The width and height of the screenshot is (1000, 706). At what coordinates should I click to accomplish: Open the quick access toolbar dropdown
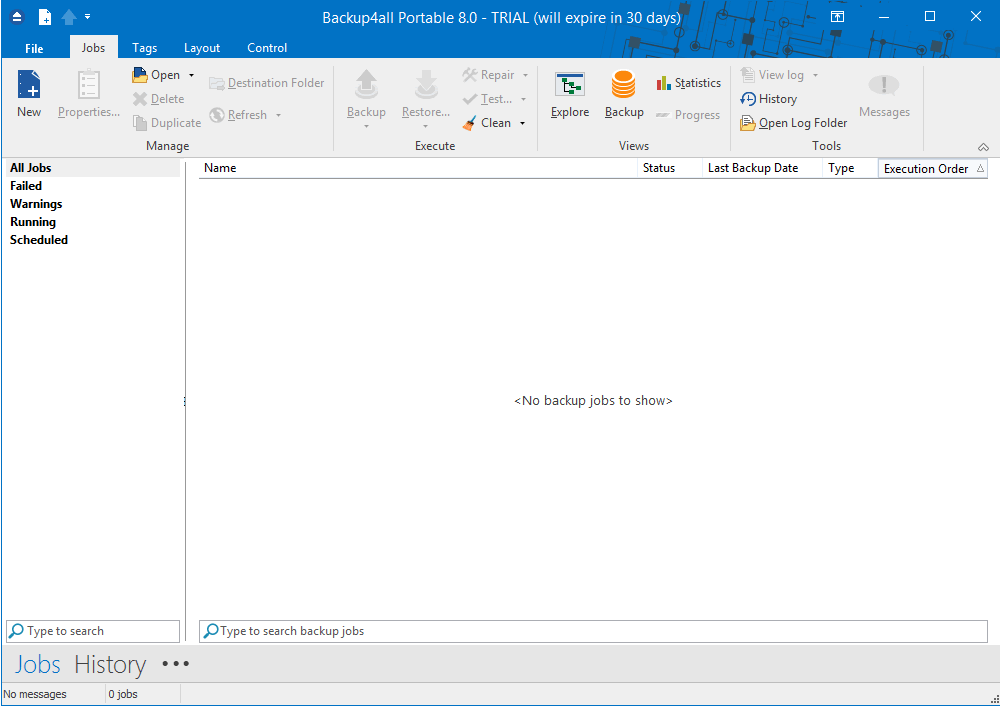88,17
